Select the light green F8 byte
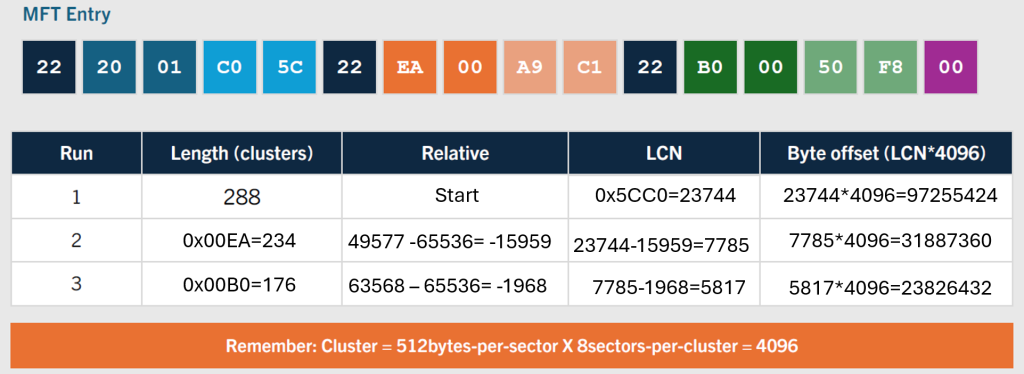 pyautogui.click(x=890, y=67)
